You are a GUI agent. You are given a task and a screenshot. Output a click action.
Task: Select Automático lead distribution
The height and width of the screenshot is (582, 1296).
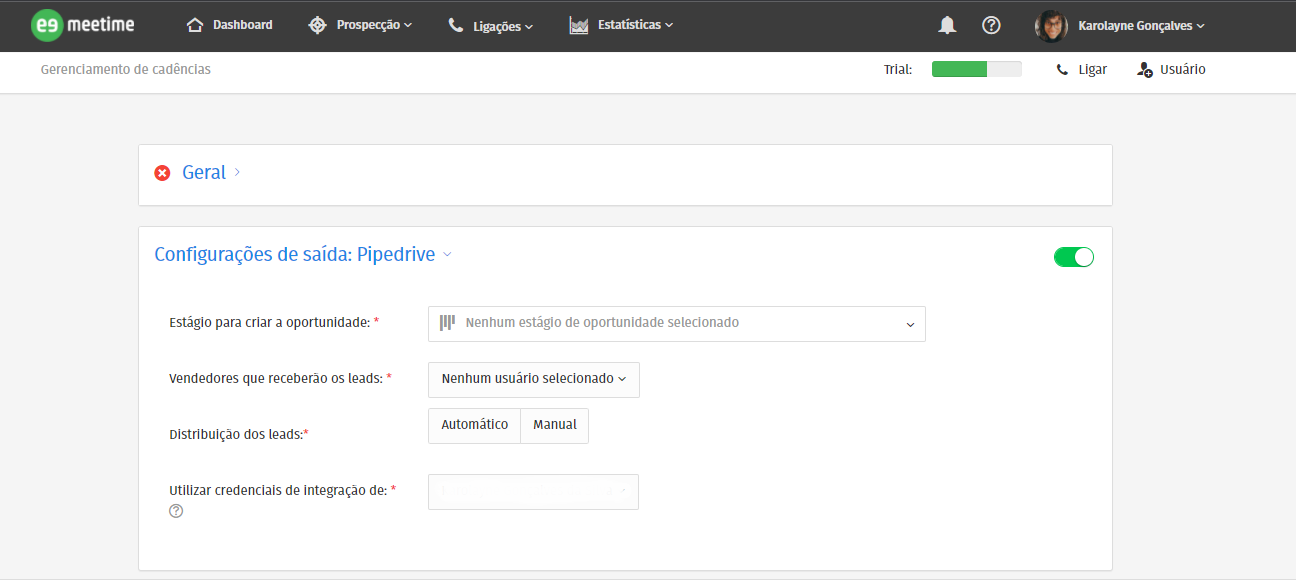coord(474,425)
